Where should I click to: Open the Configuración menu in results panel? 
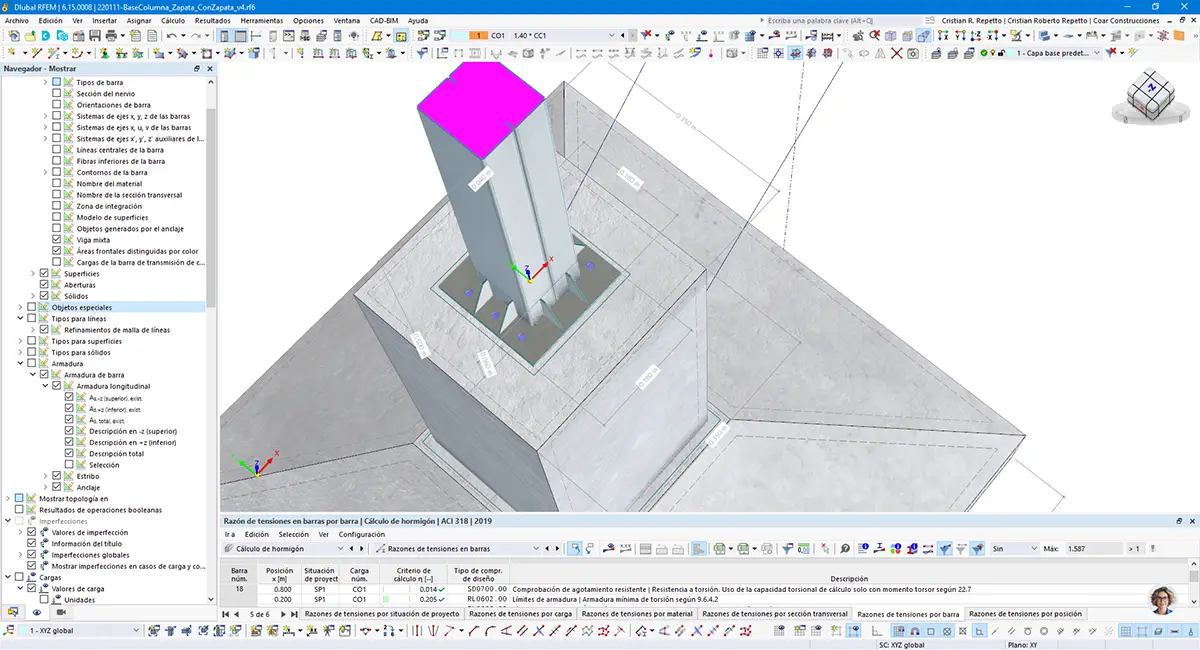(361, 534)
